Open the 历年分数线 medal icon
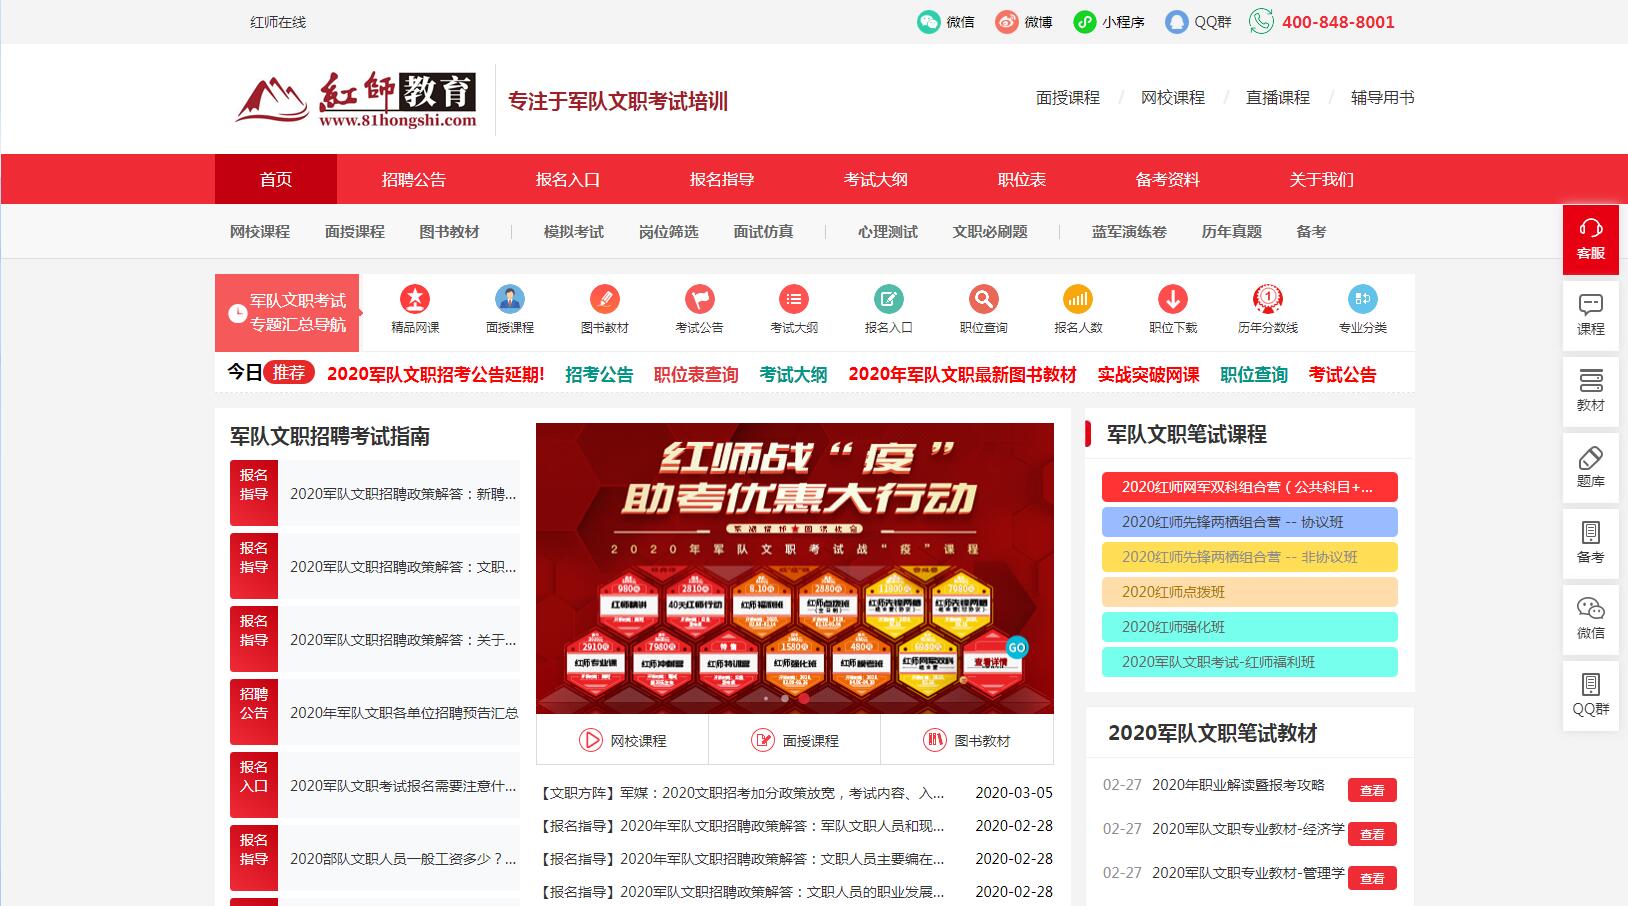 tap(1267, 299)
